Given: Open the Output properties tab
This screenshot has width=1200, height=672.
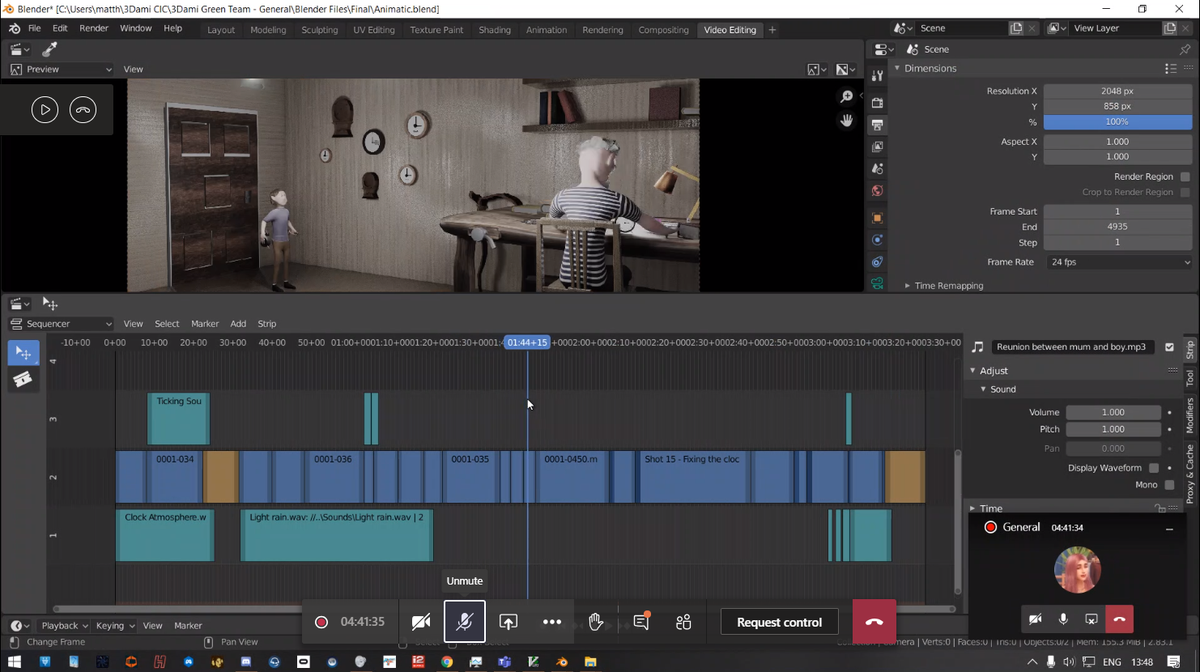Looking at the screenshot, I should 877,124.
